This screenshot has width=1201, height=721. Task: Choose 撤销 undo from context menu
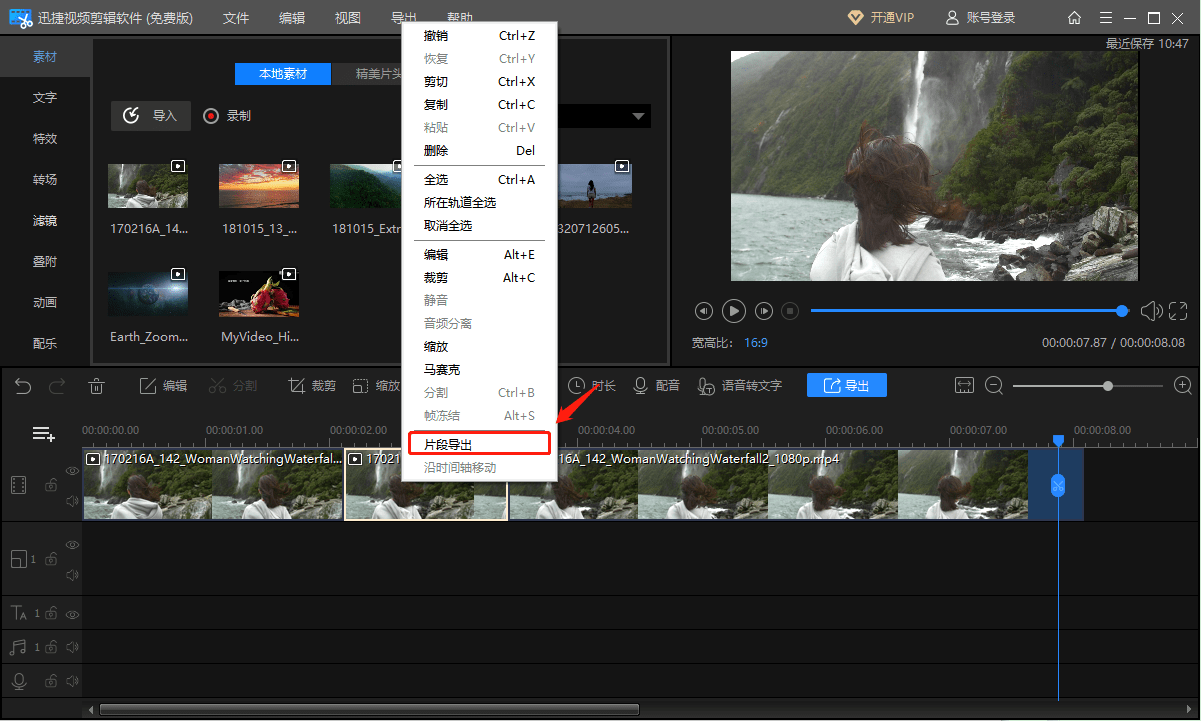pyautogui.click(x=479, y=36)
